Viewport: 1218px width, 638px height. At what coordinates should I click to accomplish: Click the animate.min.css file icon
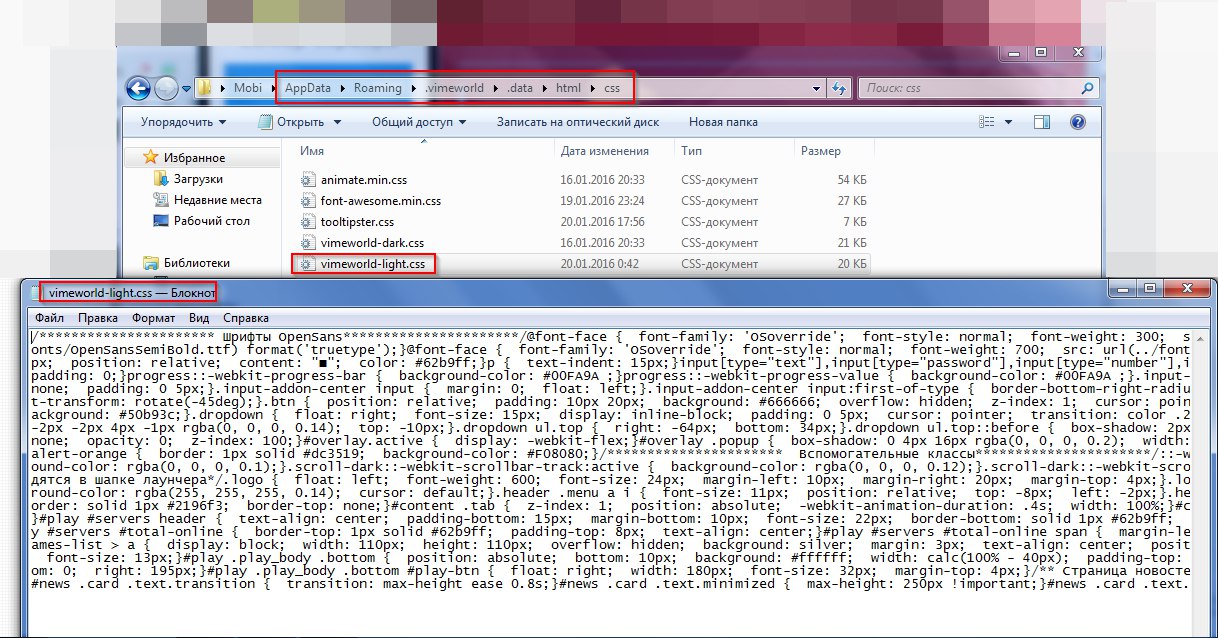(x=308, y=180)
